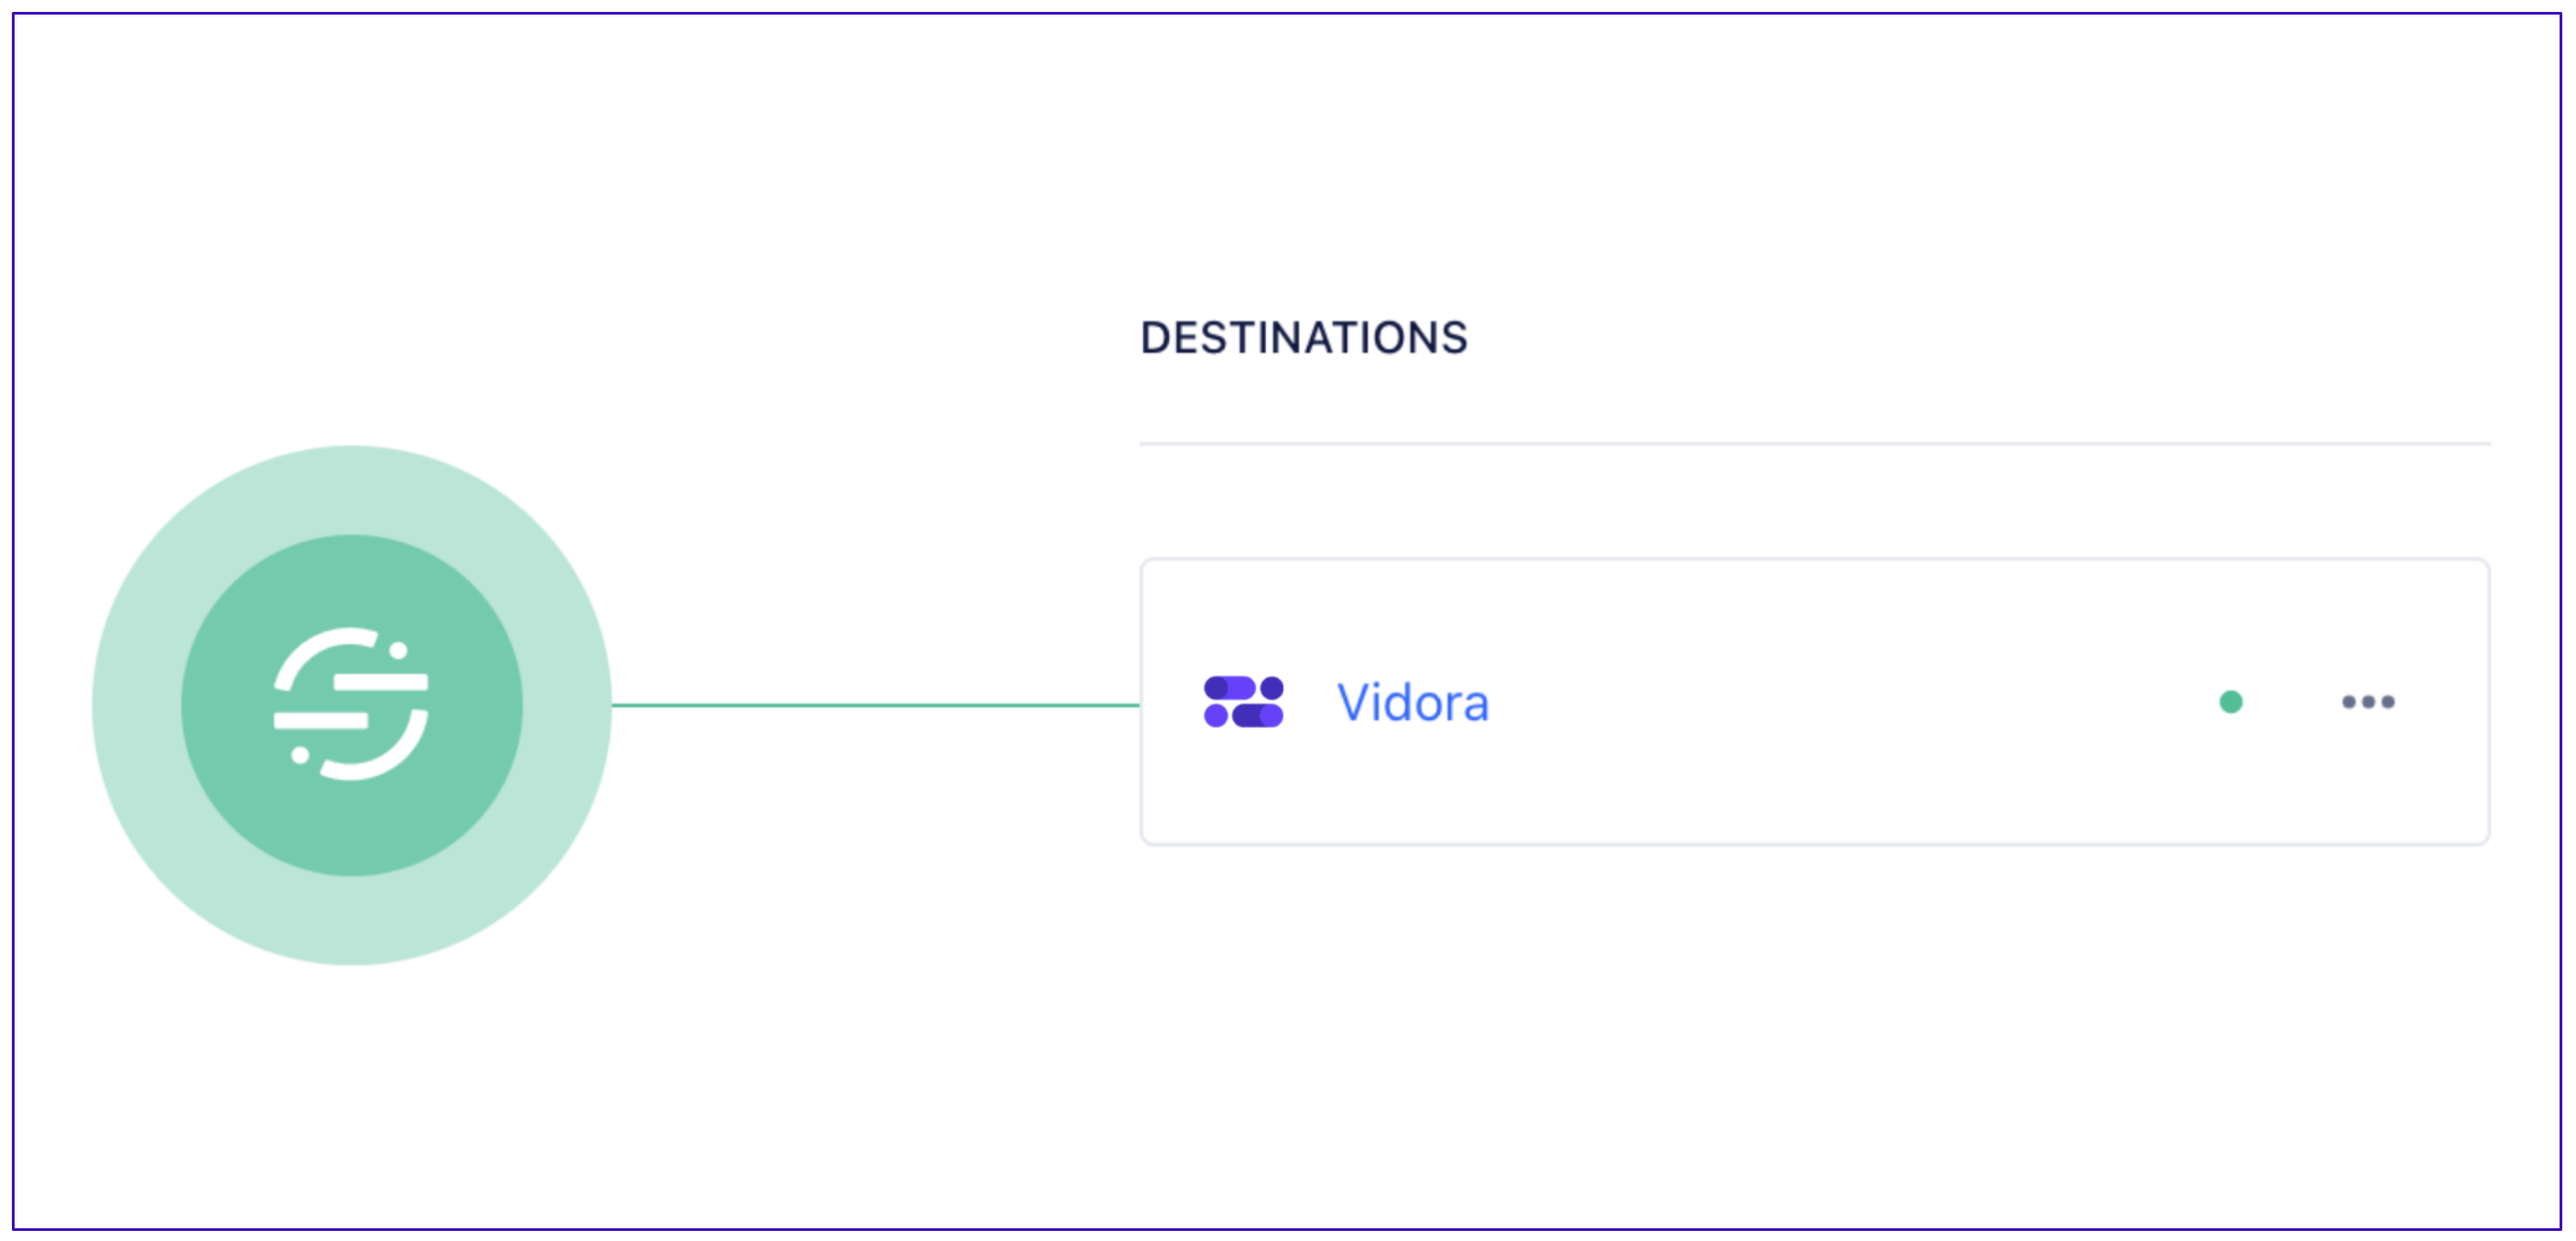Select the DESTINATIONS heading

1304,338
